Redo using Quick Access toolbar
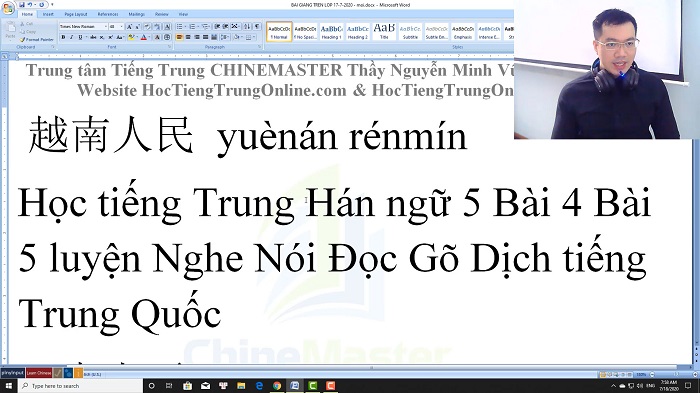The width and height of the screenshot is (700, 393). click(x=41, y=4)
